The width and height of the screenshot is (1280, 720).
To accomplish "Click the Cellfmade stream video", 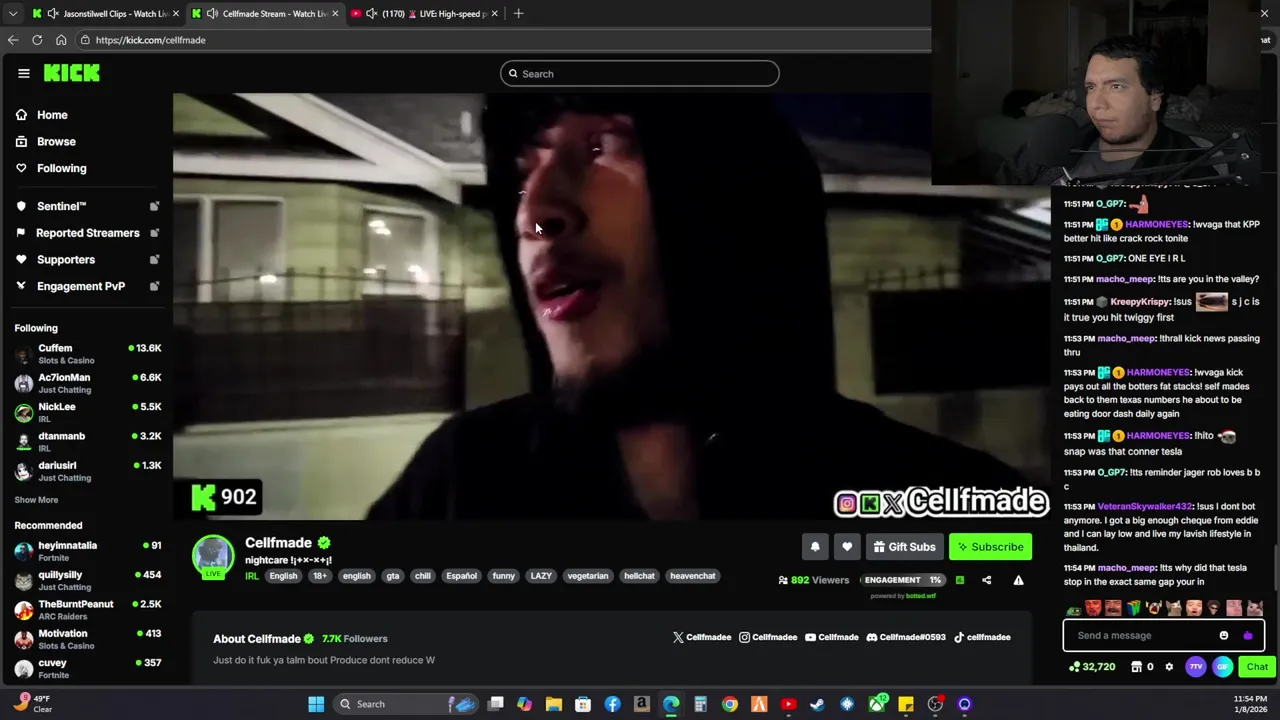I will (612, 307).
